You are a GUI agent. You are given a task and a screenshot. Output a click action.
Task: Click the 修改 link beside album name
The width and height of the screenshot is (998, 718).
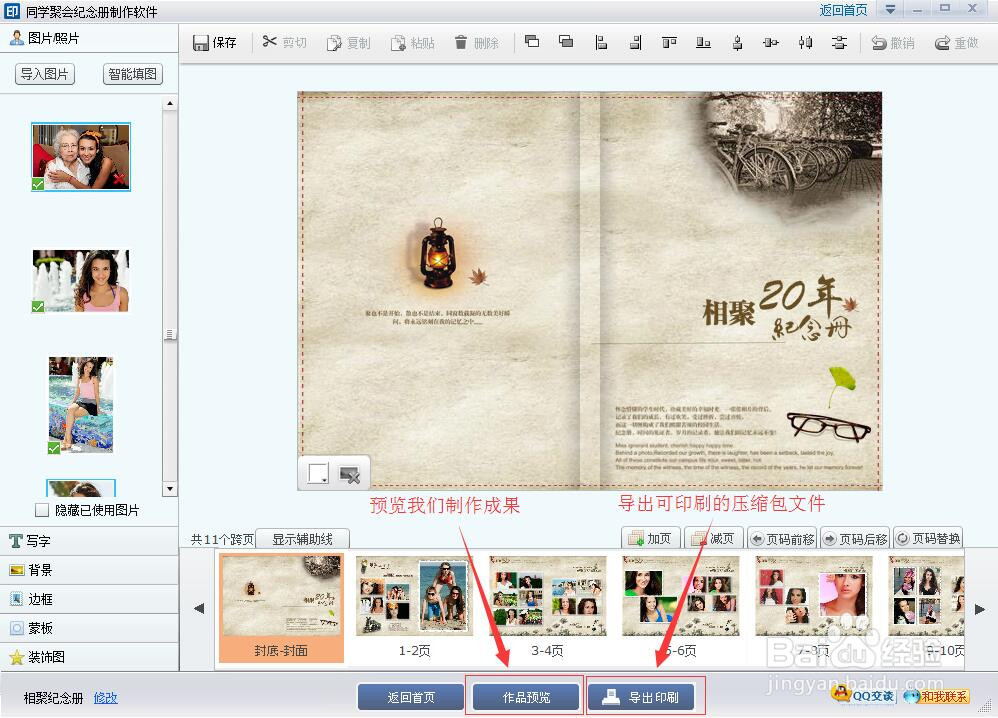coord(106,698)
